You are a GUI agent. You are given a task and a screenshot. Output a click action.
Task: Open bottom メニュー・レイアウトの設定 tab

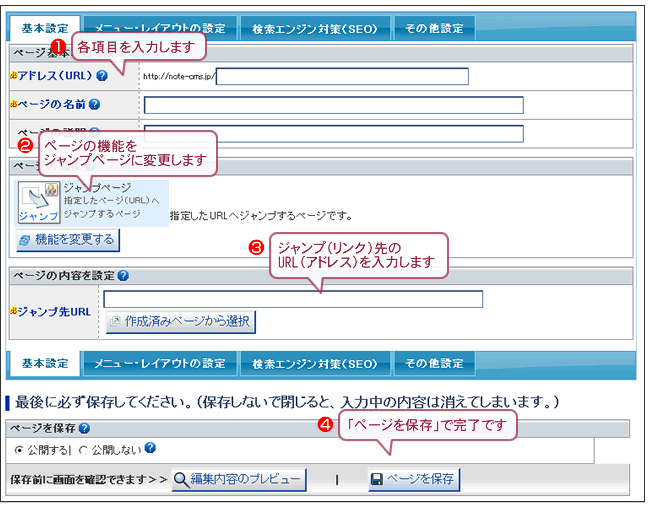160,363
